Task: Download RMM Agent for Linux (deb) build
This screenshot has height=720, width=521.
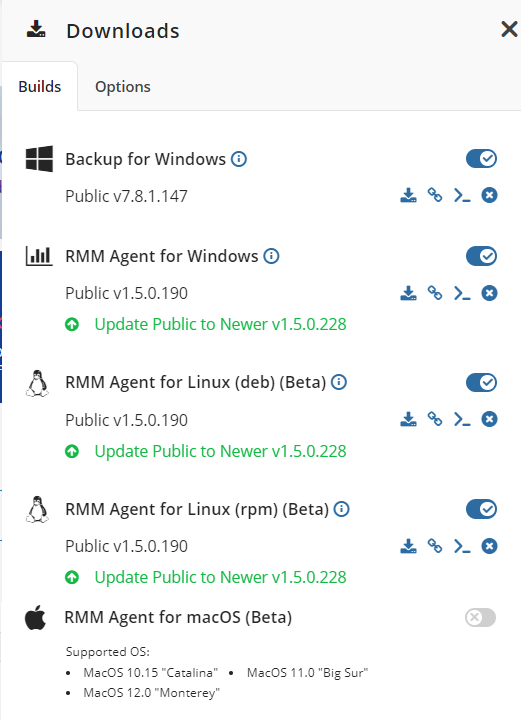Action: pos(408,419)
